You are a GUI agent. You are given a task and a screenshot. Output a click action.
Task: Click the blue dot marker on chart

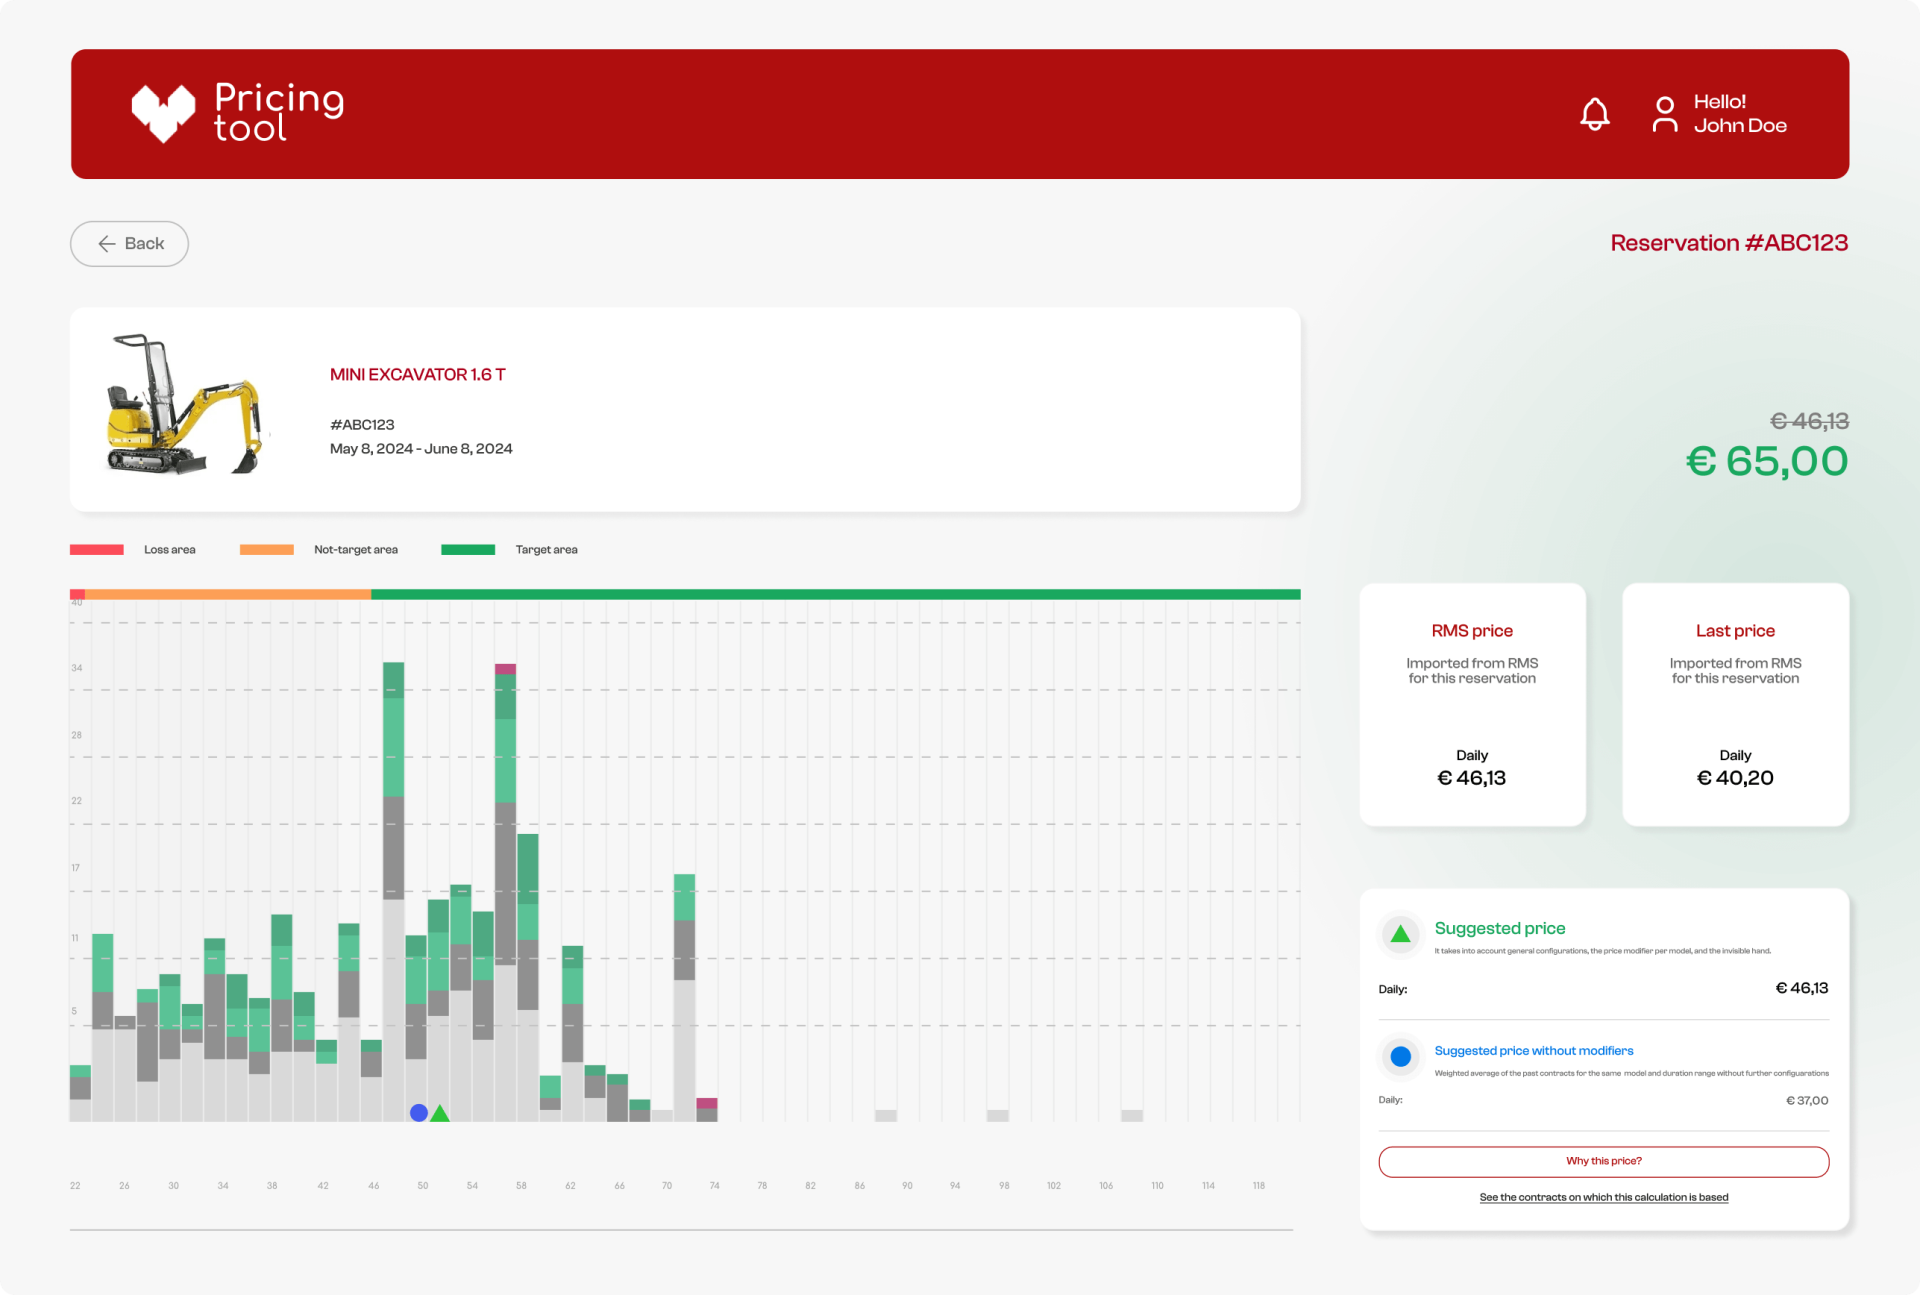[x=419, y=1112]
